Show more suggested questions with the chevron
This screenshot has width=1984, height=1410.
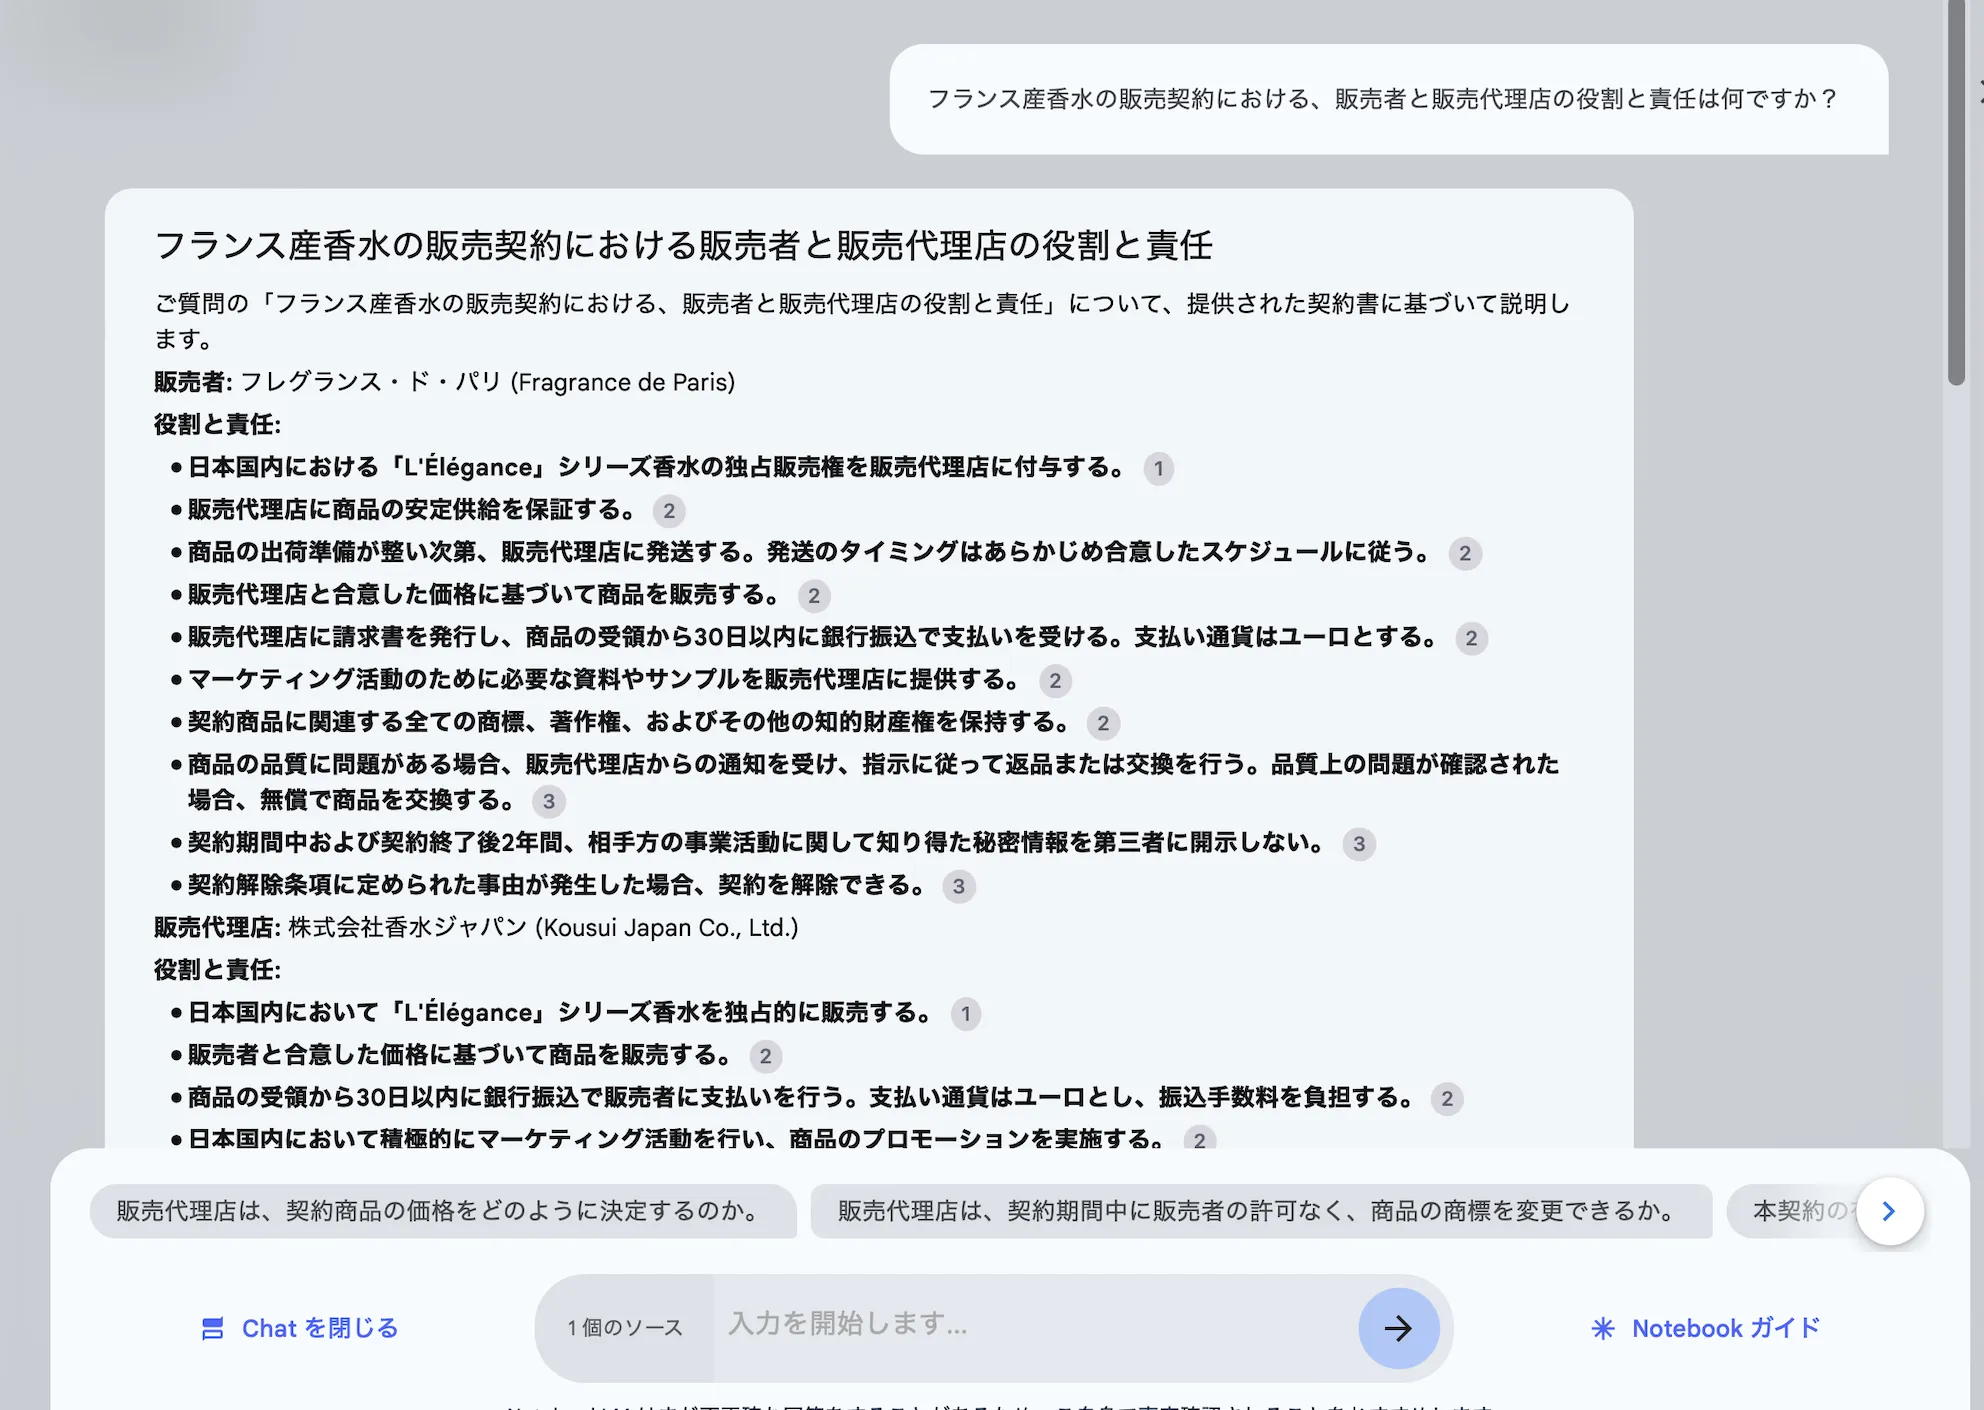[x=1889, y=1211]
